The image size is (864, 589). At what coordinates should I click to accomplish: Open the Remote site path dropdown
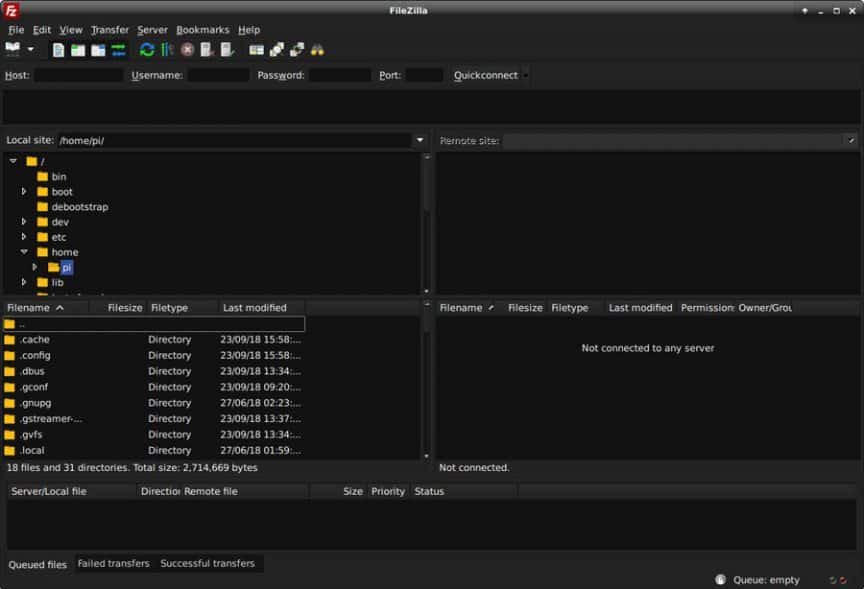pyautogui.click(x=851, y=140)
